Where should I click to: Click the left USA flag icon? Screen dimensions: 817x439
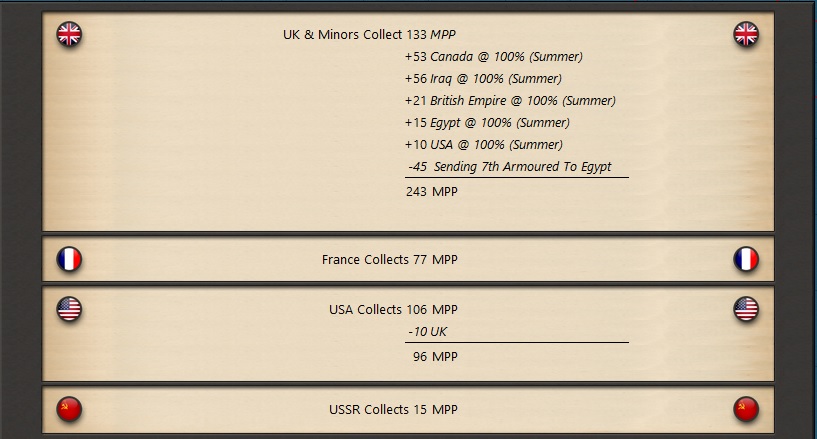point(69,309)
